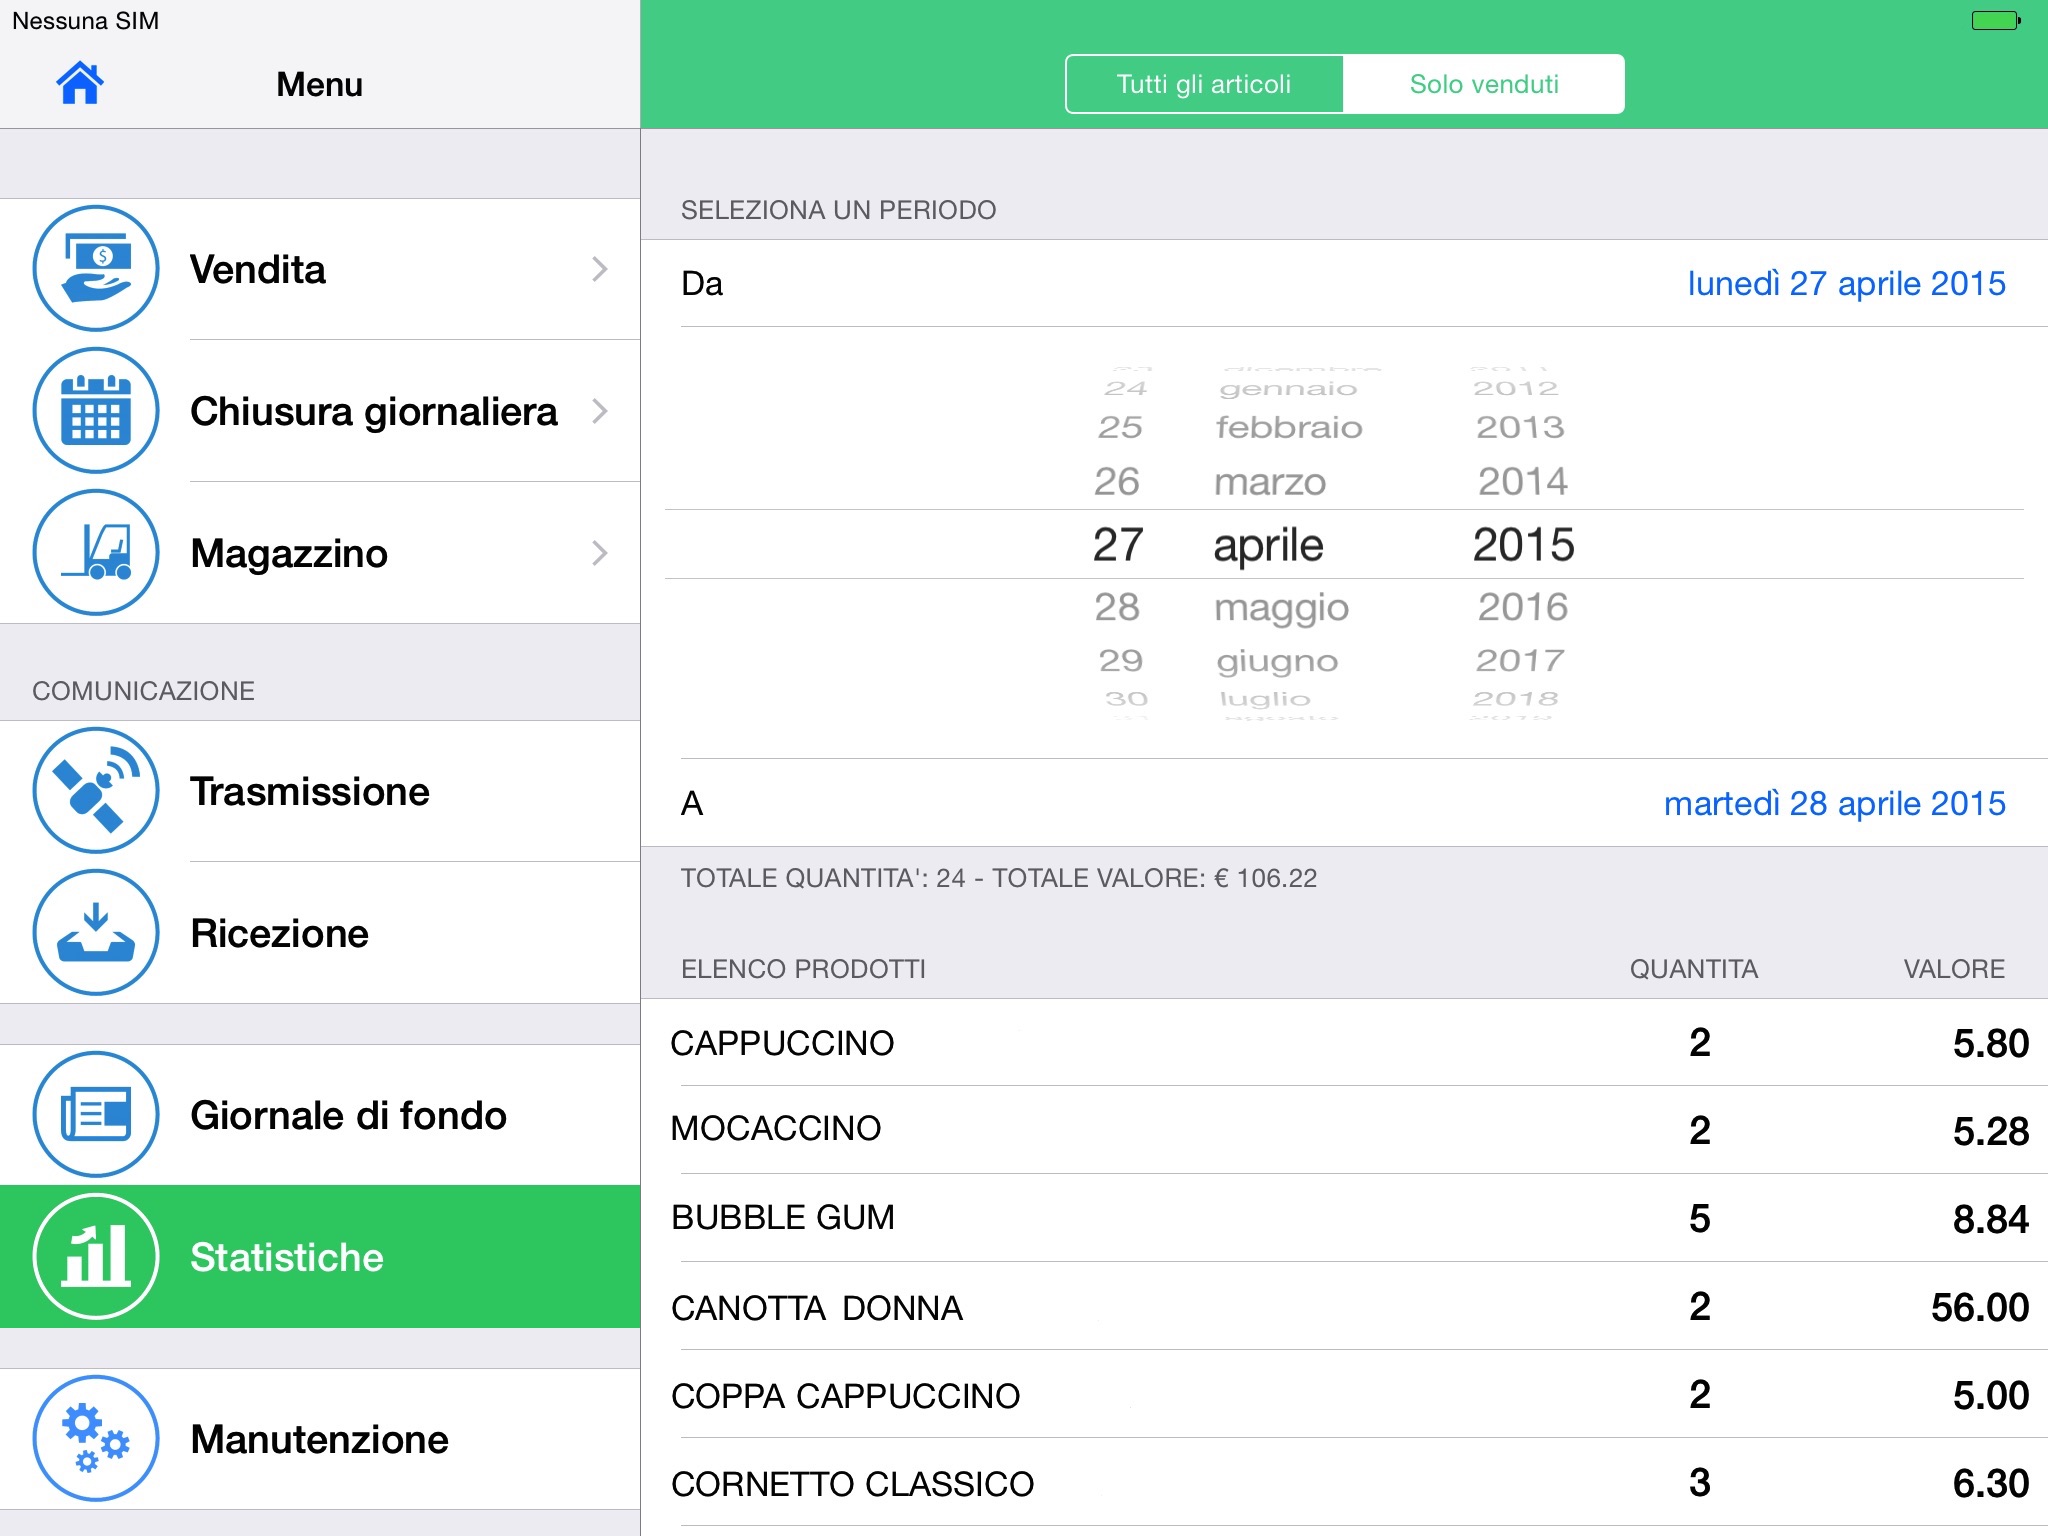Screen dimensions: 2048x1536
Task: Select 2016 in the year wheel
Action: click(1523, 607)
